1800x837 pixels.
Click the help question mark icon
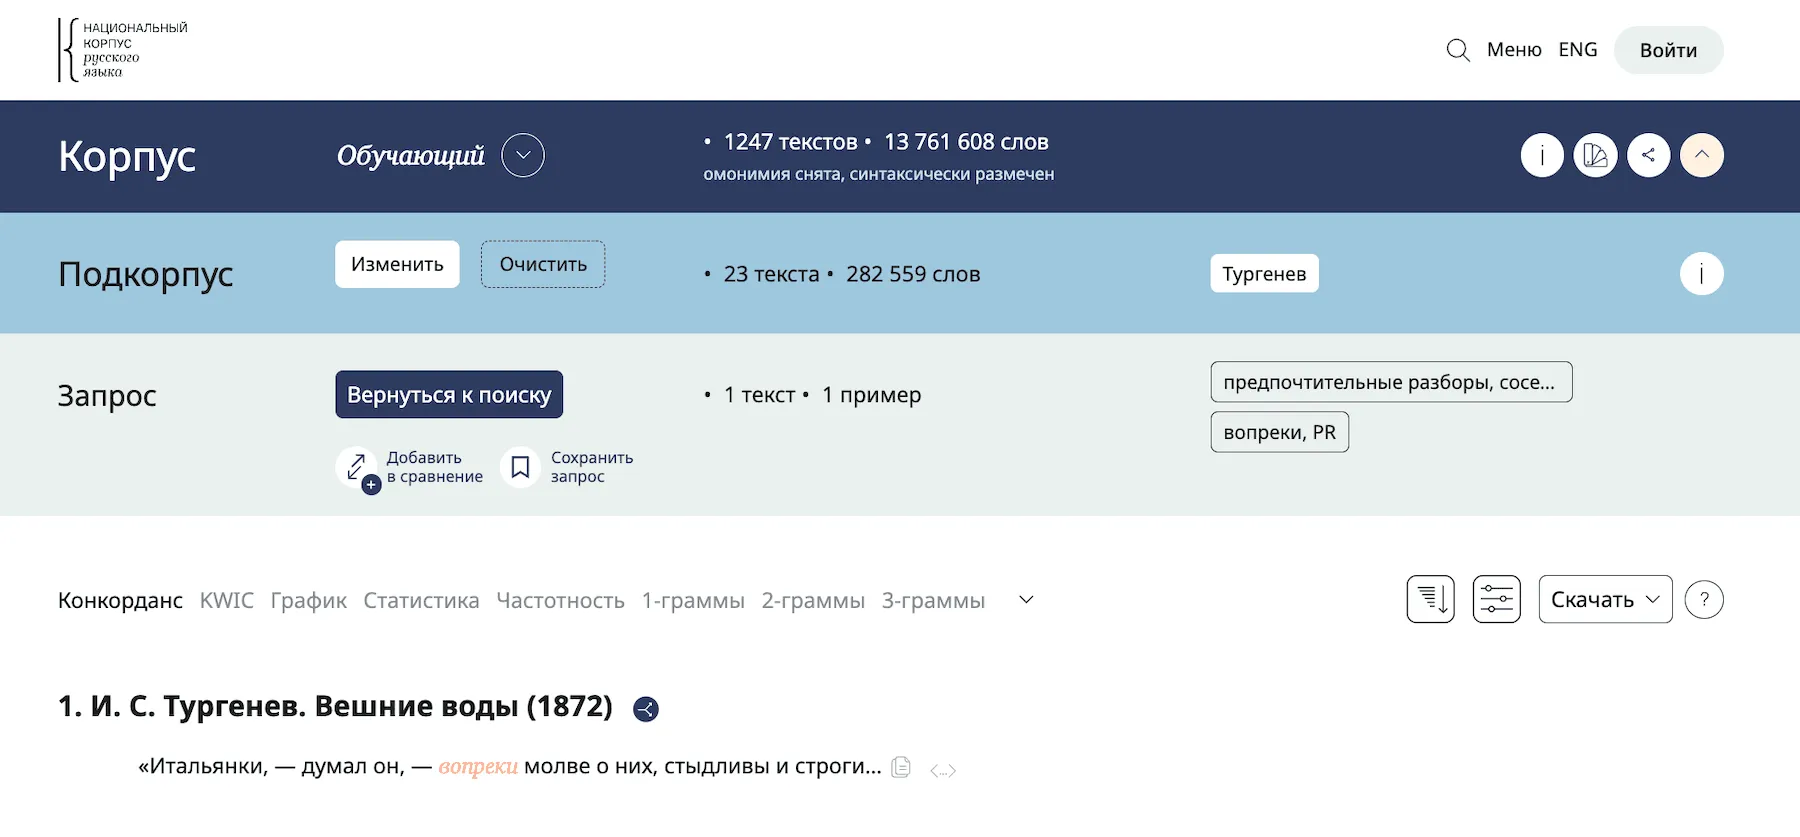[x=1704, y=599]
